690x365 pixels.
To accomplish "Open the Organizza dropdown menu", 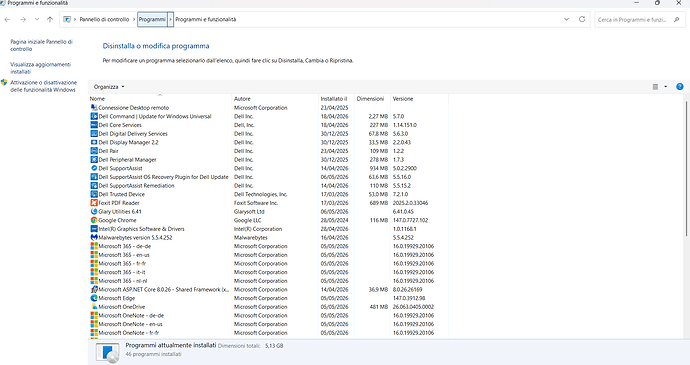I will [x=109, y=87].
